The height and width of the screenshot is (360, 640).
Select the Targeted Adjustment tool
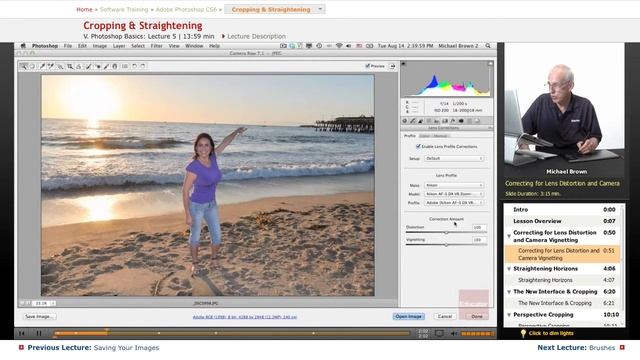click(60, 66)
